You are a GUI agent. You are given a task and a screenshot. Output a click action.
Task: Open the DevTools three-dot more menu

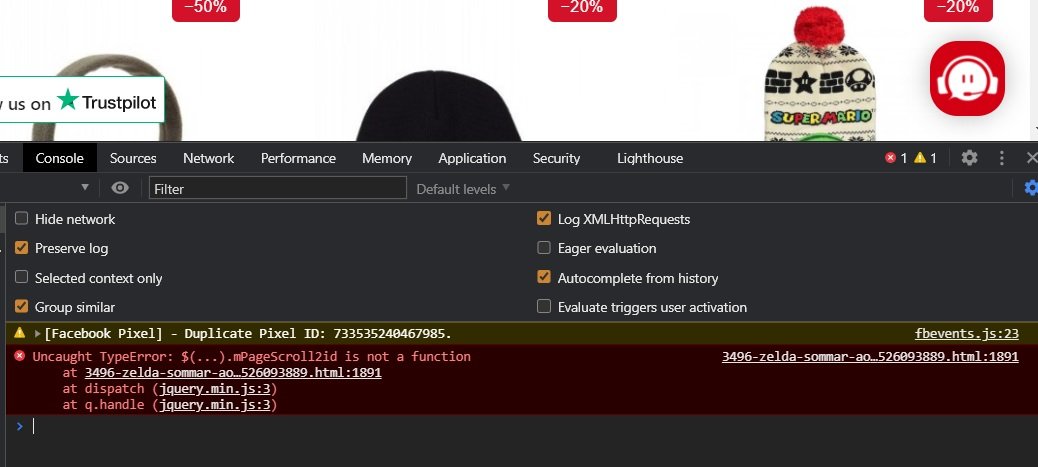pyautogui.click(x=1002, y=158)
